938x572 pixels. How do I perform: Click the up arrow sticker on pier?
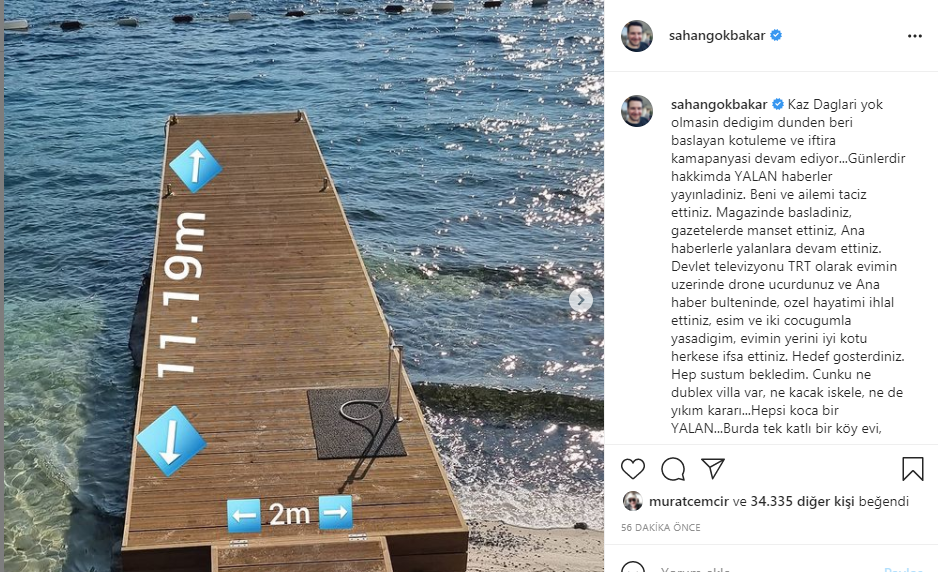[x=196, y=166]
